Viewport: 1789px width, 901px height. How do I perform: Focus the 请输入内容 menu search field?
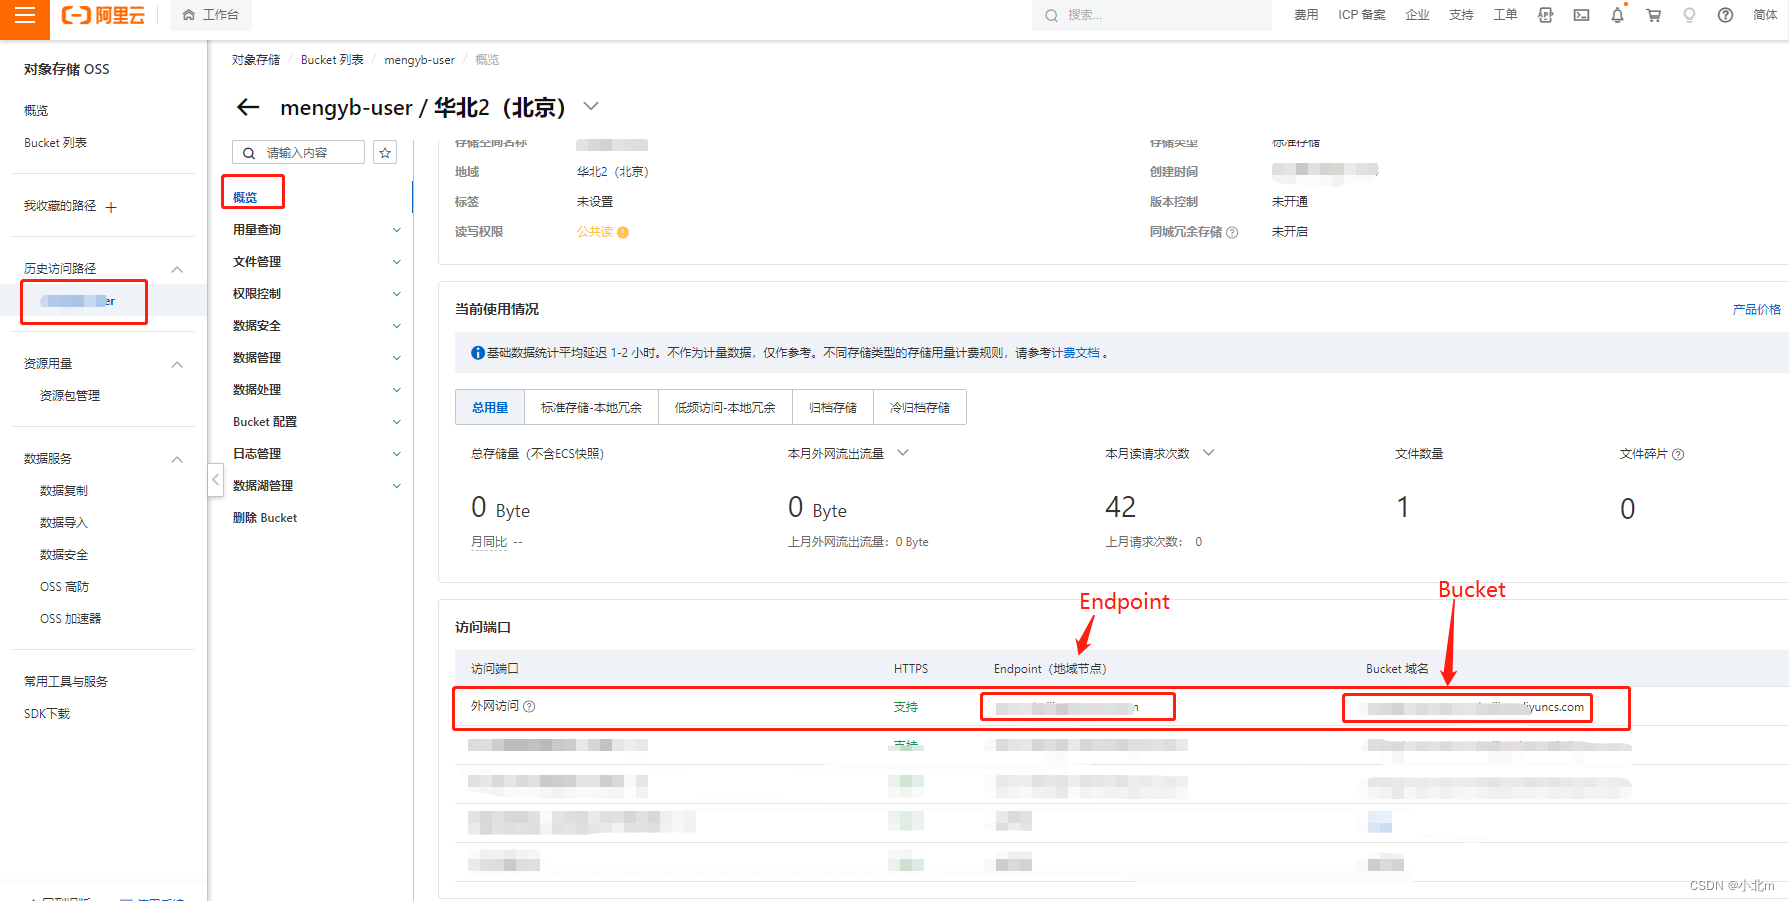point(298,152)
